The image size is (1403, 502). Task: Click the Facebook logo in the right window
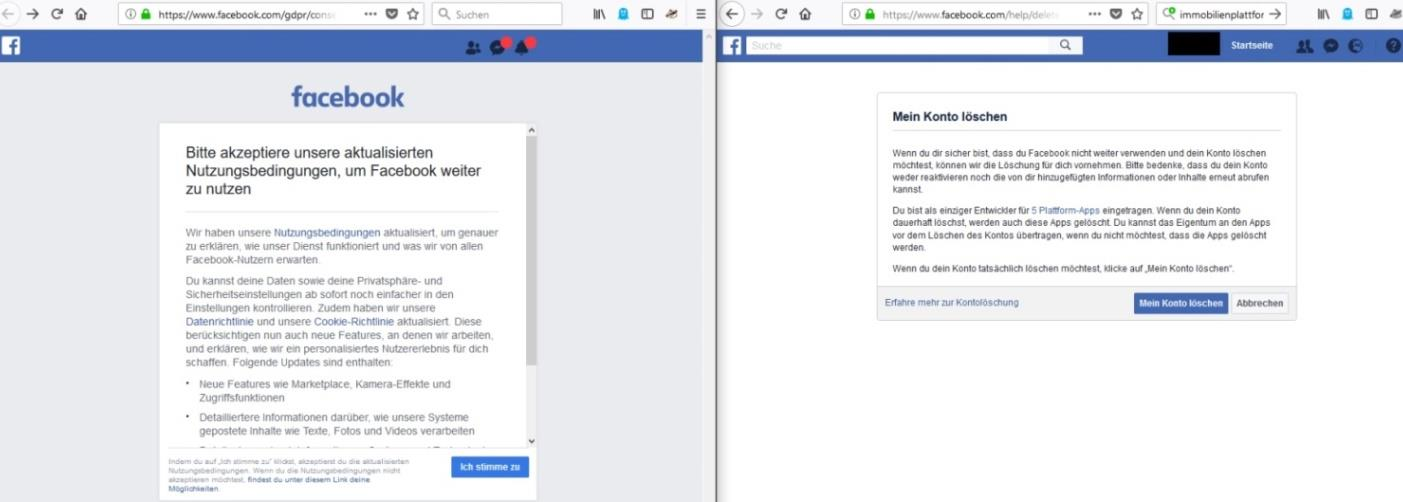click(x=732, y=46)
